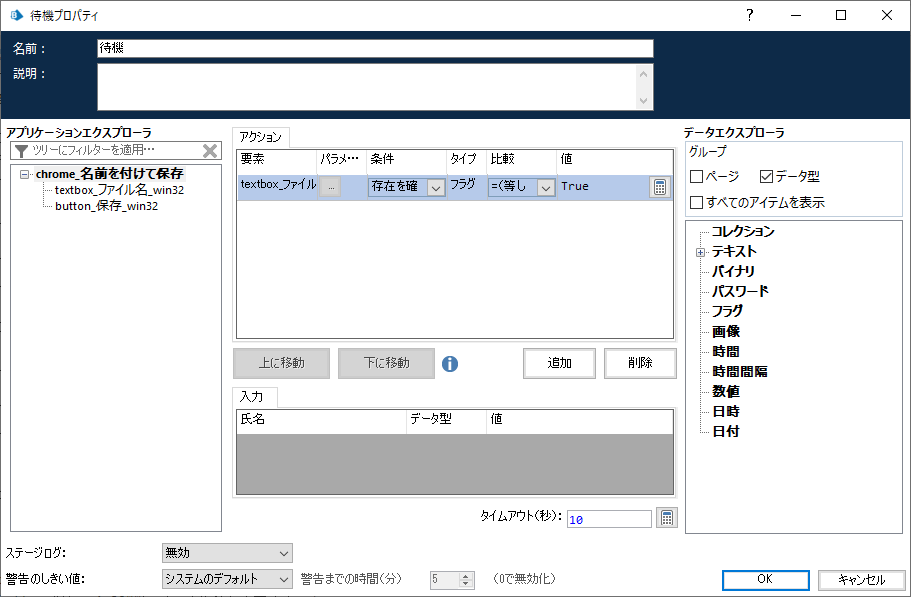Click the description scrollbar up arrow

643,74
